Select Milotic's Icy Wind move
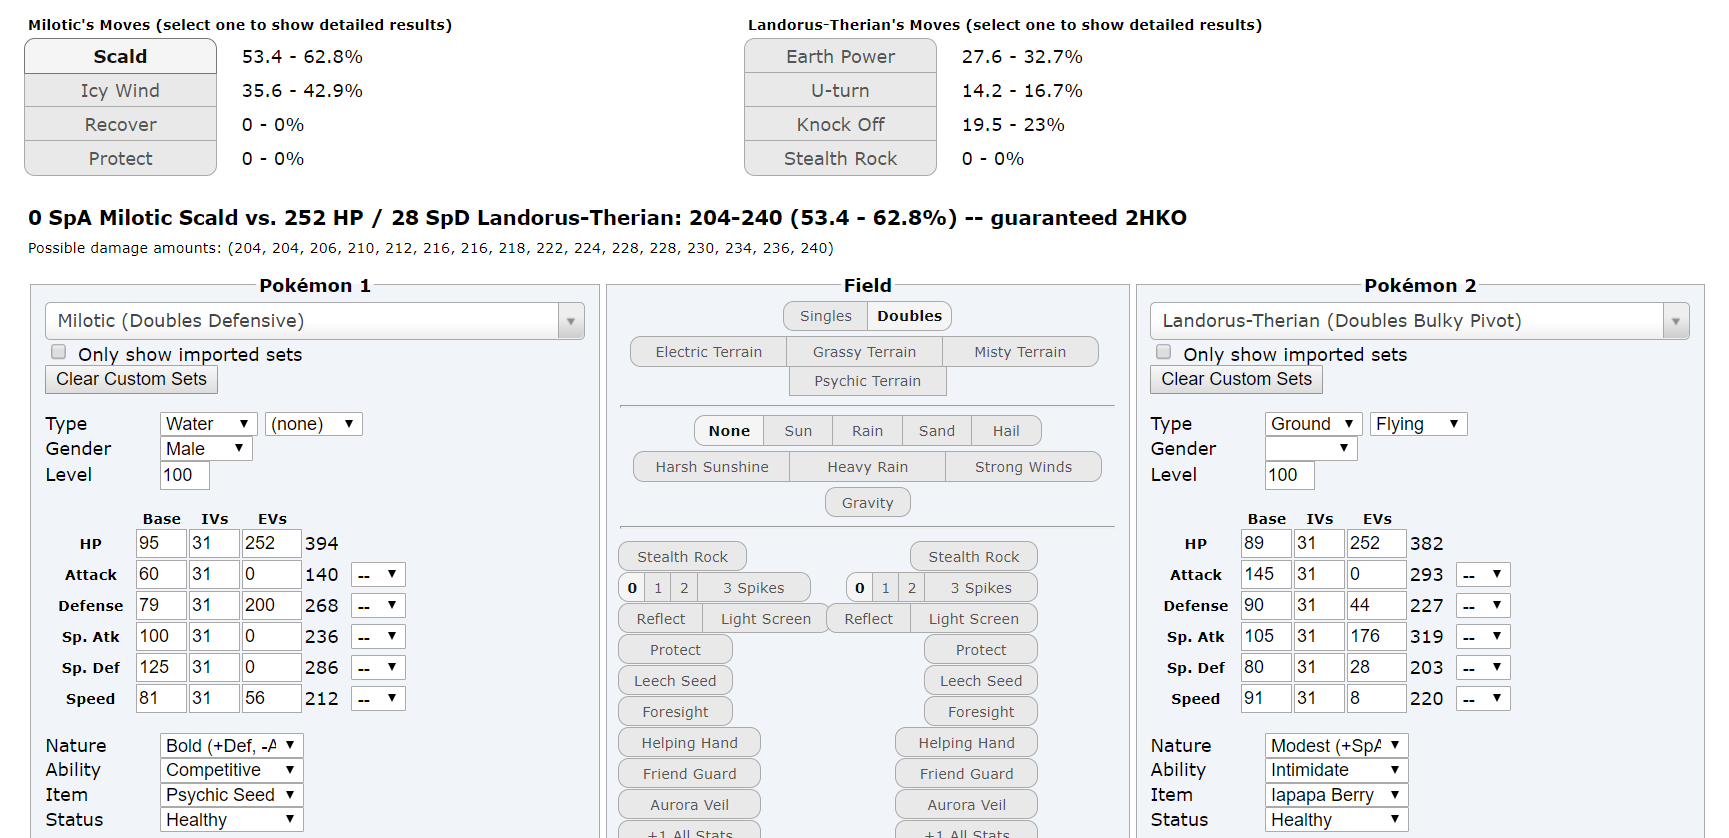The image size is (1729, 838). (120, 90)
